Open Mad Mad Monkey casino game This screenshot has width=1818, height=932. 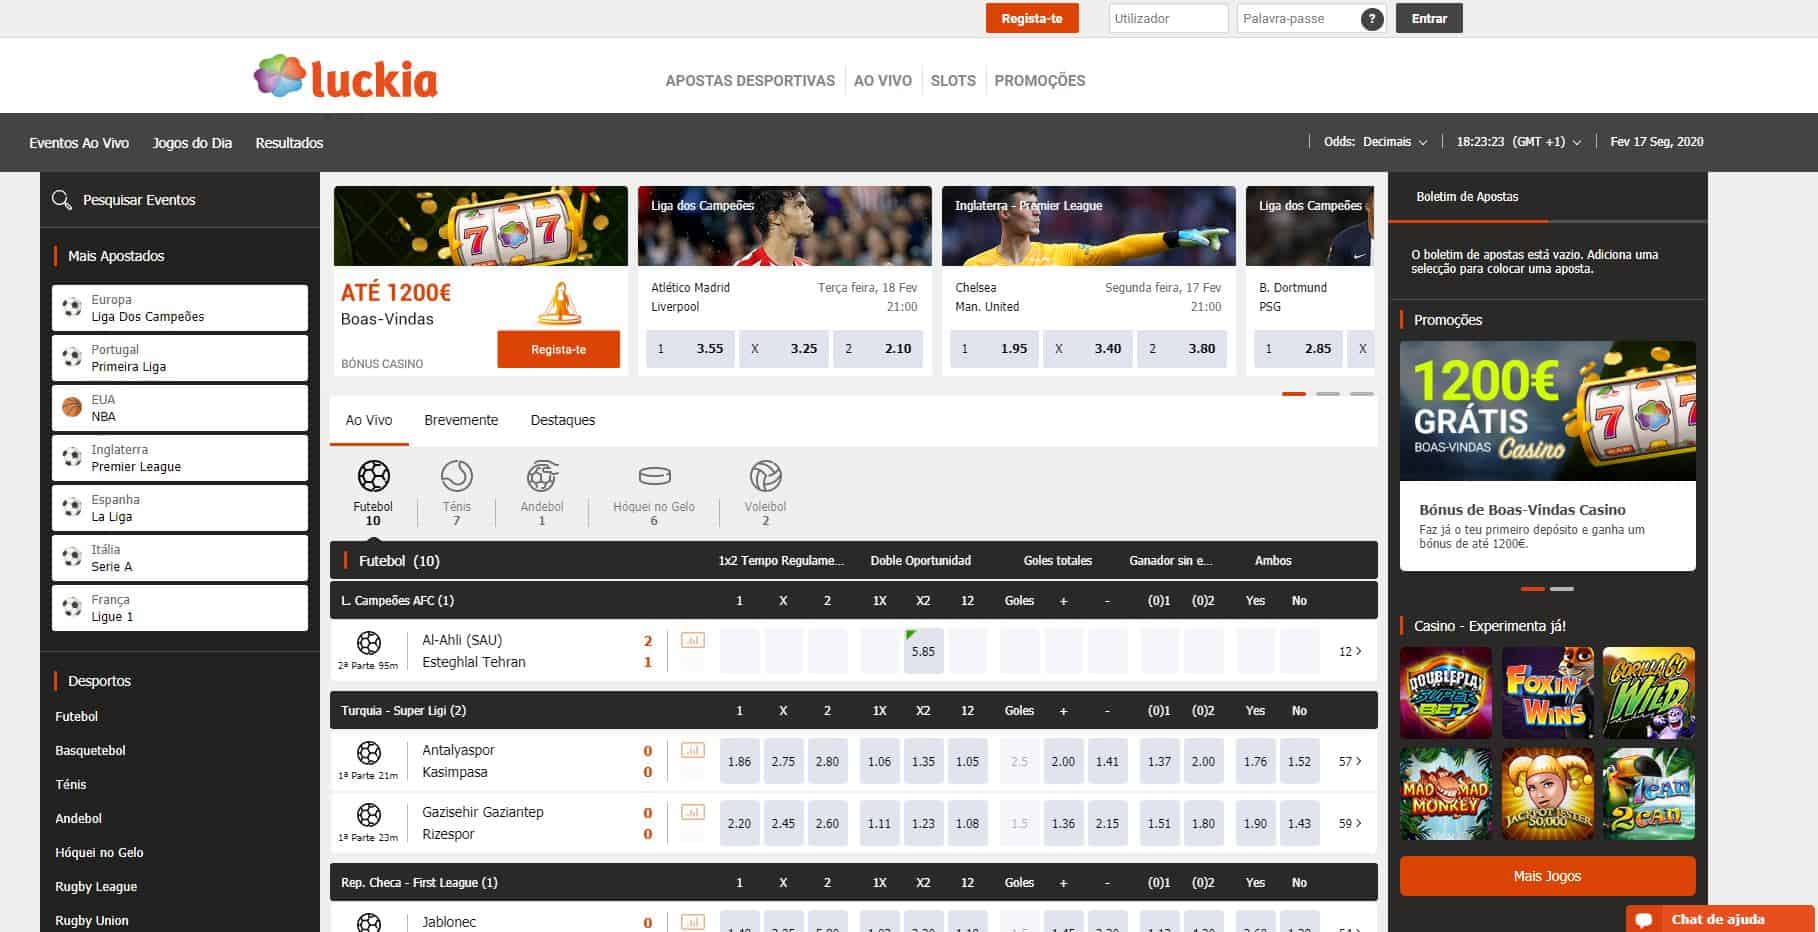click(x=1445, y=794)
